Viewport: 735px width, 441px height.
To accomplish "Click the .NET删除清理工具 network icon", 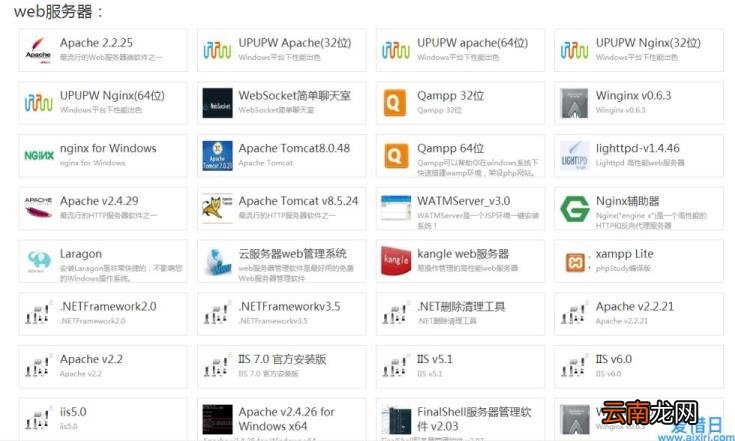I will click(395, 314).
